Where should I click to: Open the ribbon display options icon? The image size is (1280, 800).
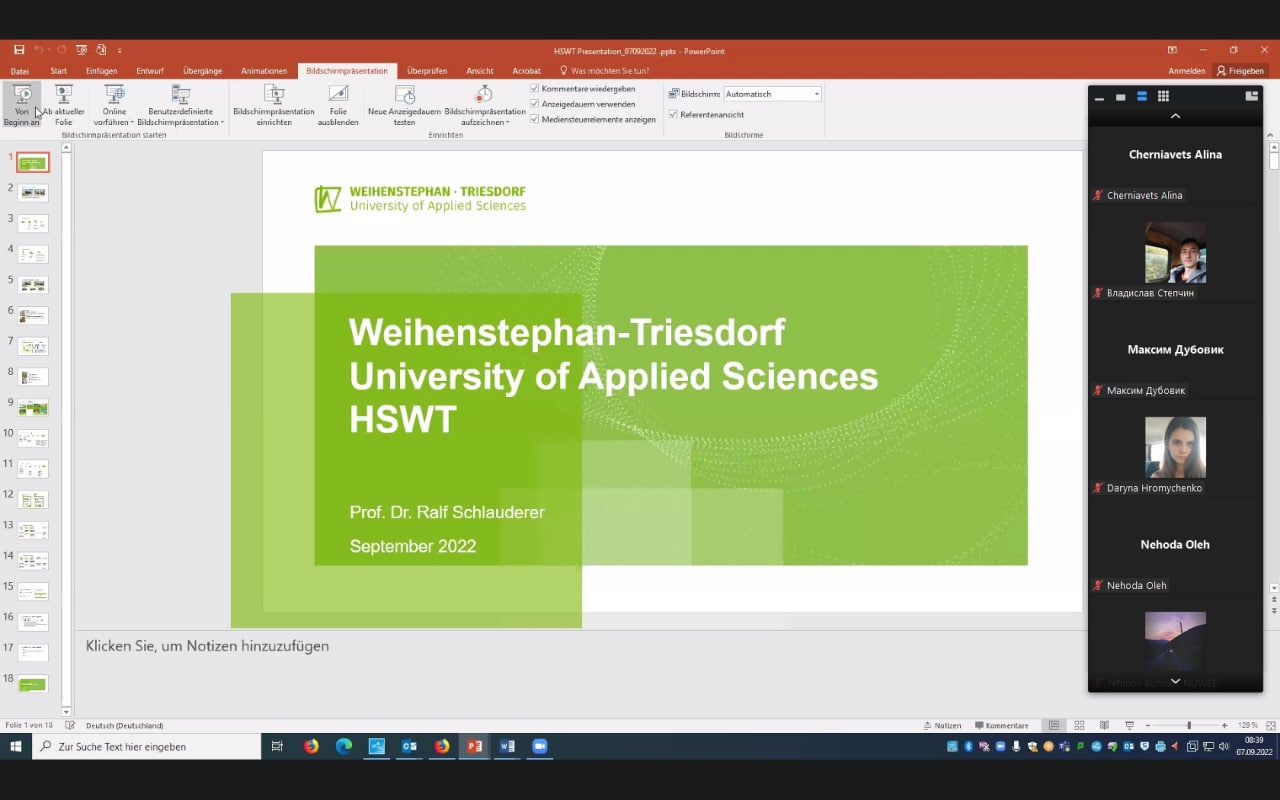point(1172,50)
